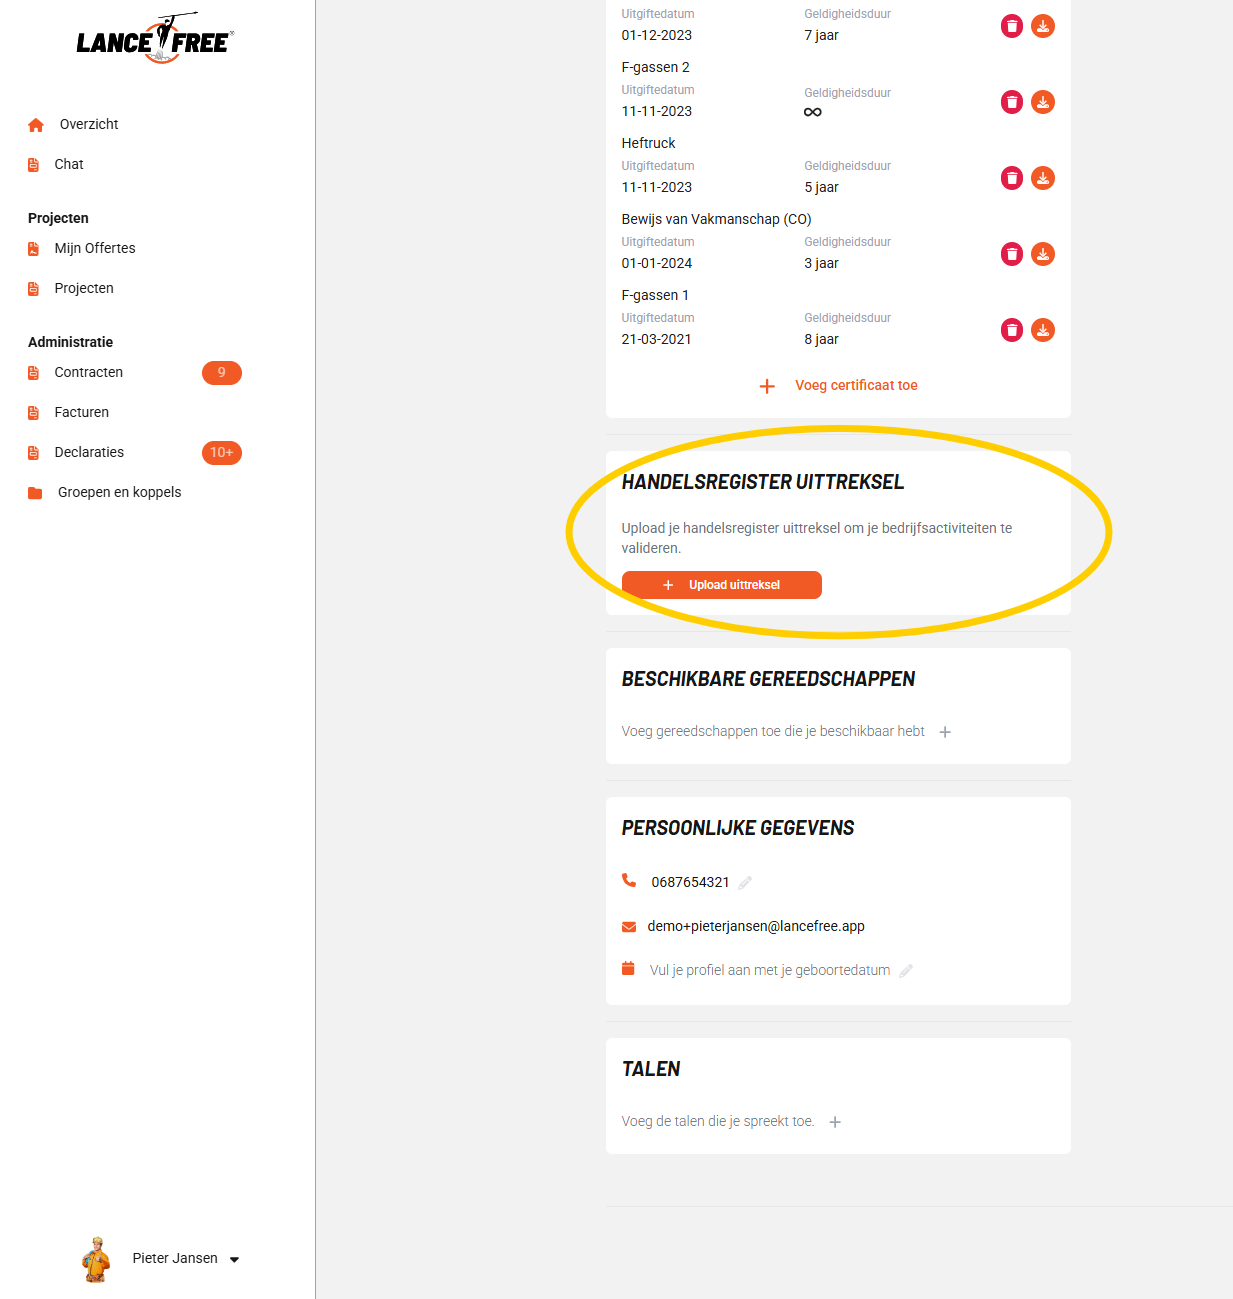This screenshot has height=1299, width=1233.
Task: Edit phone number with pencil icon
Action: pos(745,882)
